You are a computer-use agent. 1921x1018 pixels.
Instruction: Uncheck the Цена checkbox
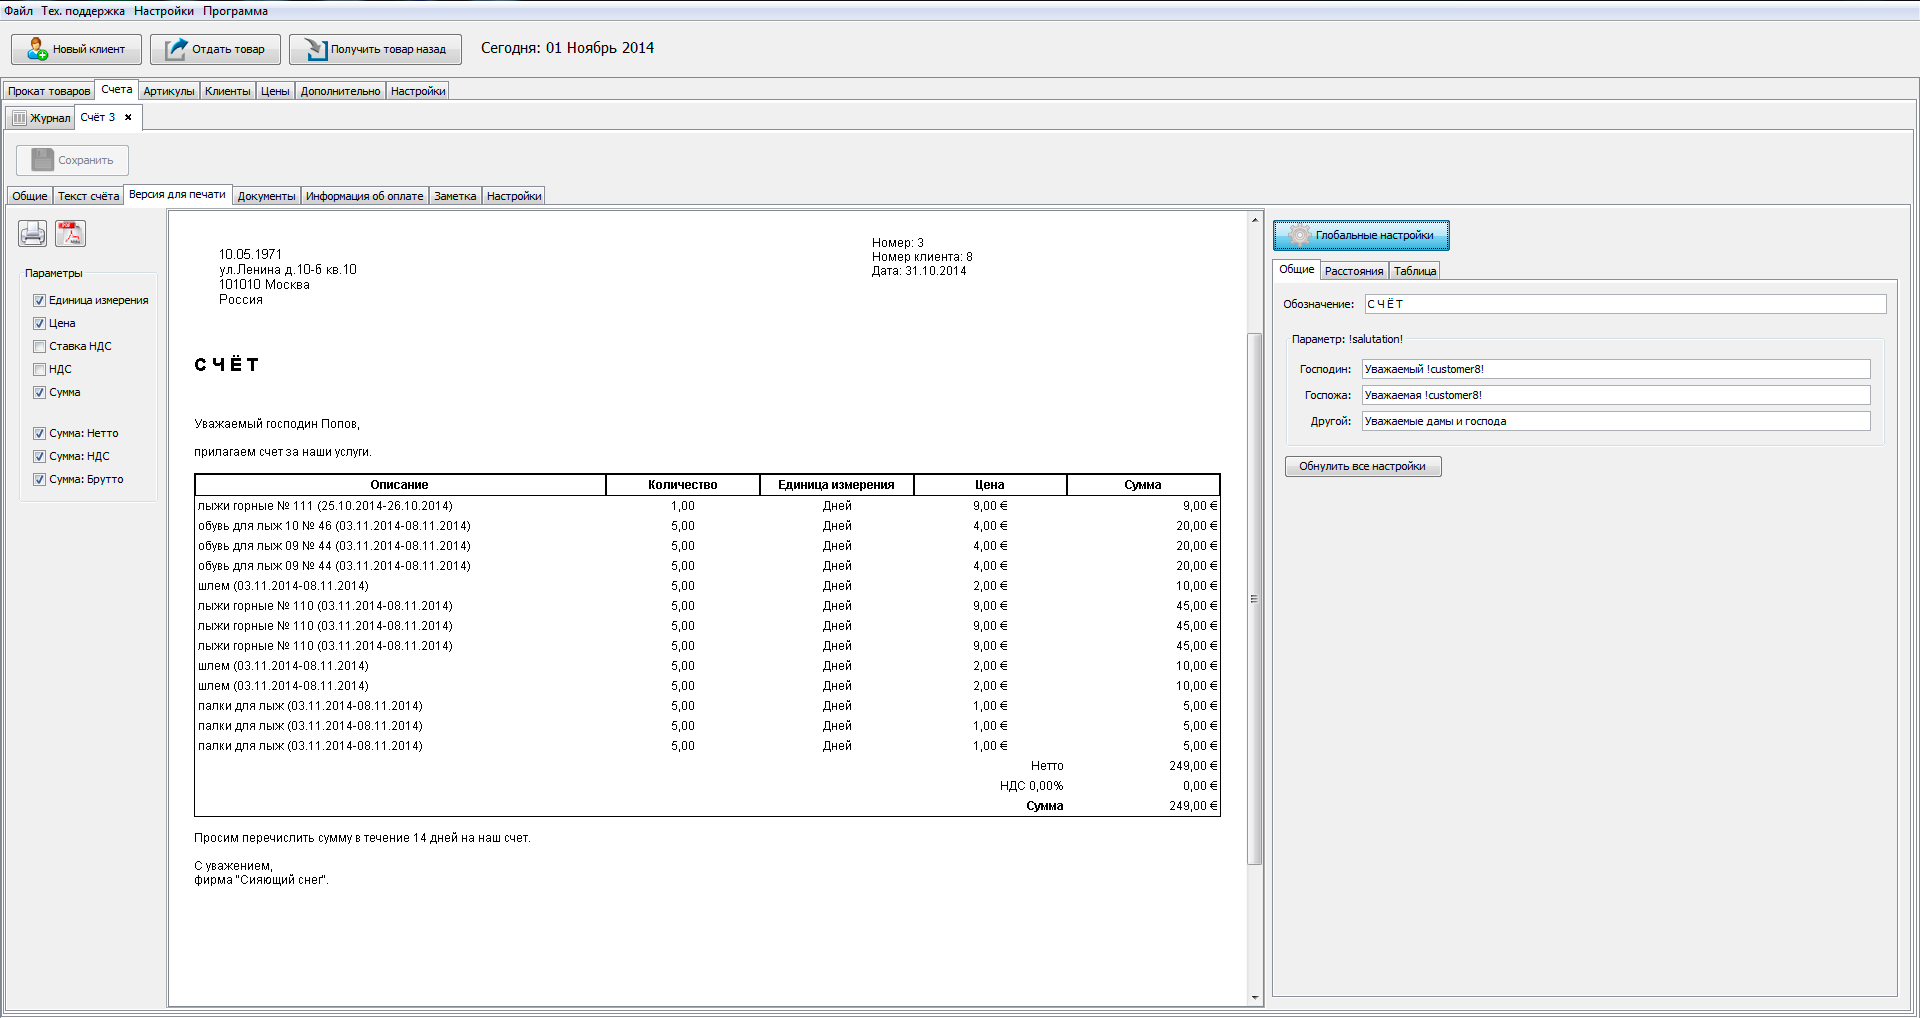point(40,323)
